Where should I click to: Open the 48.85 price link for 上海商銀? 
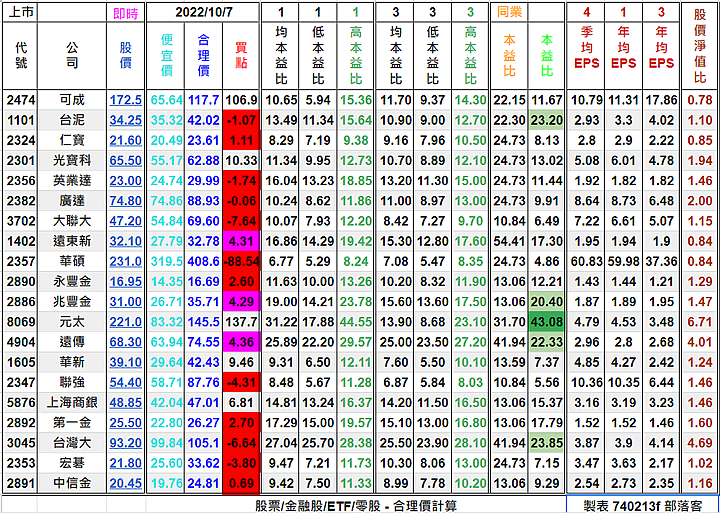(x=125, y=403)
